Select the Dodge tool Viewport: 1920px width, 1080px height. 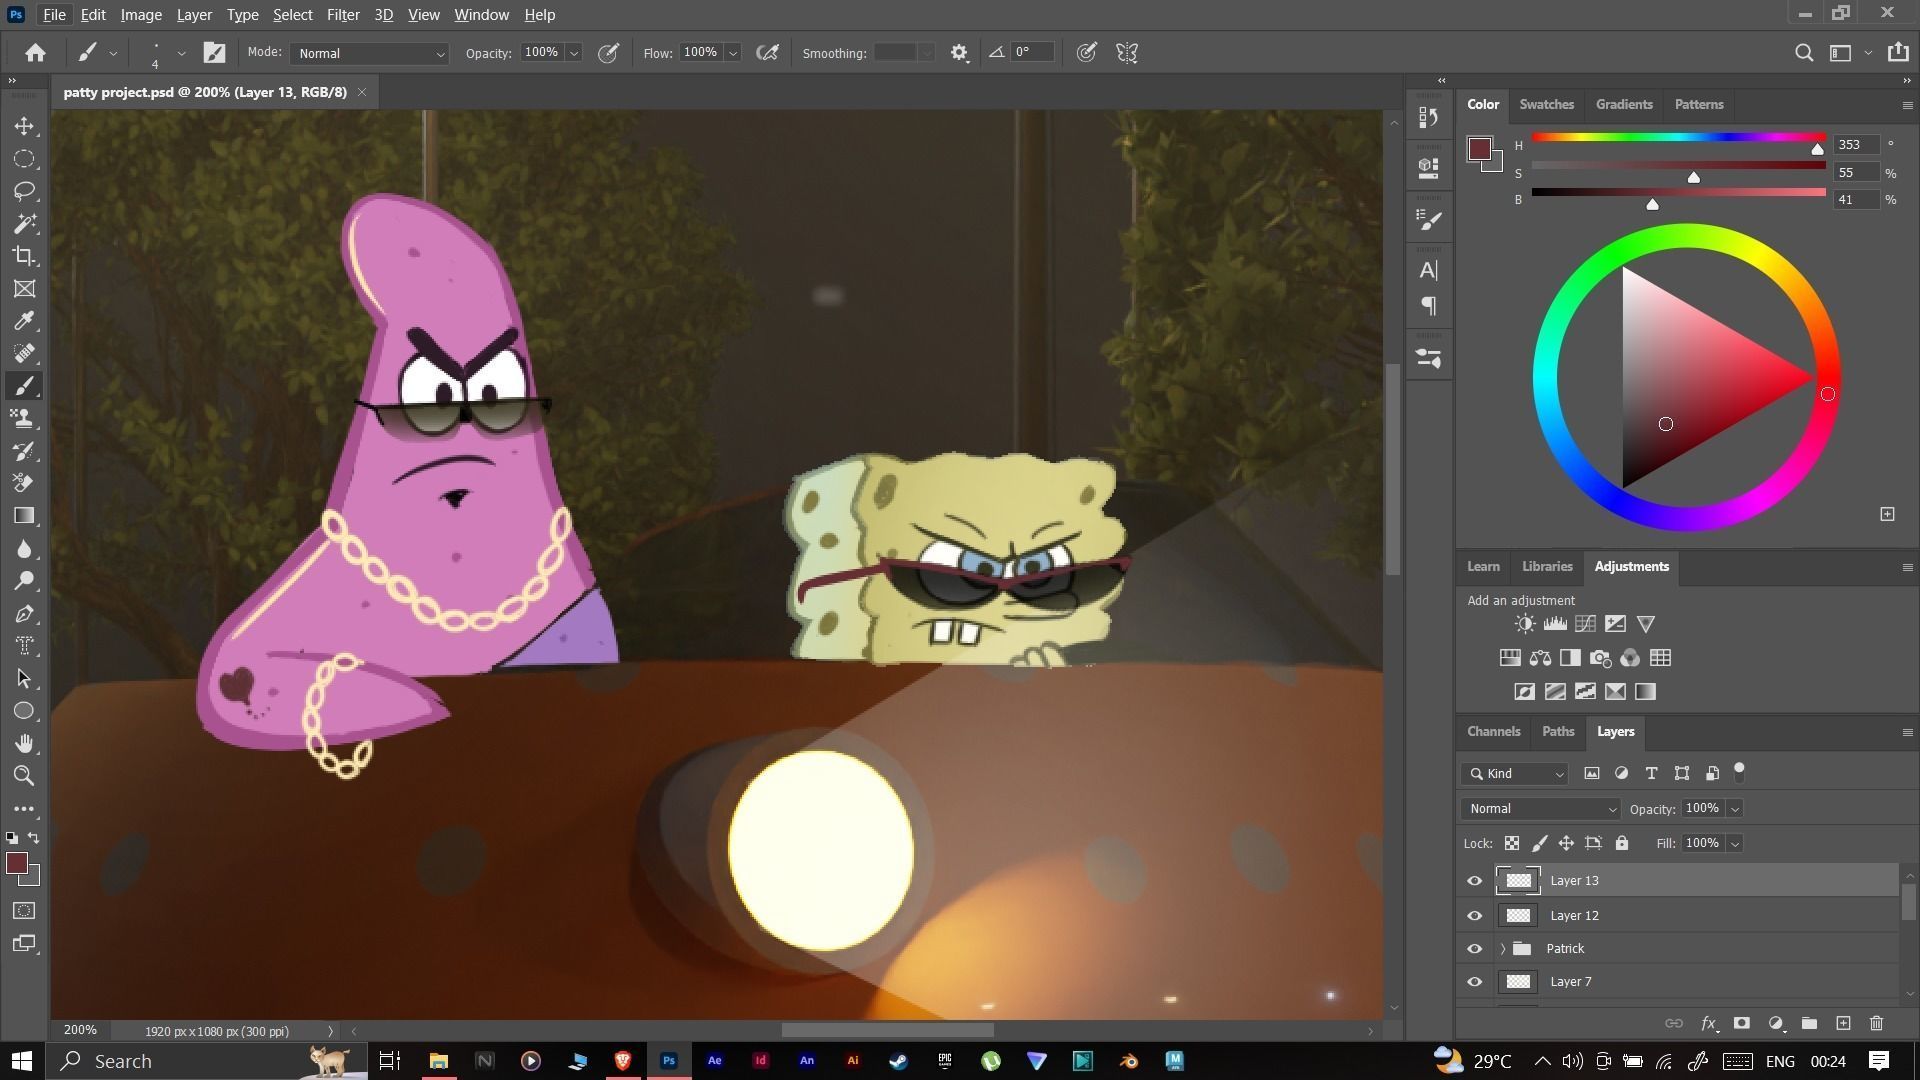click(x=25, y=581)
